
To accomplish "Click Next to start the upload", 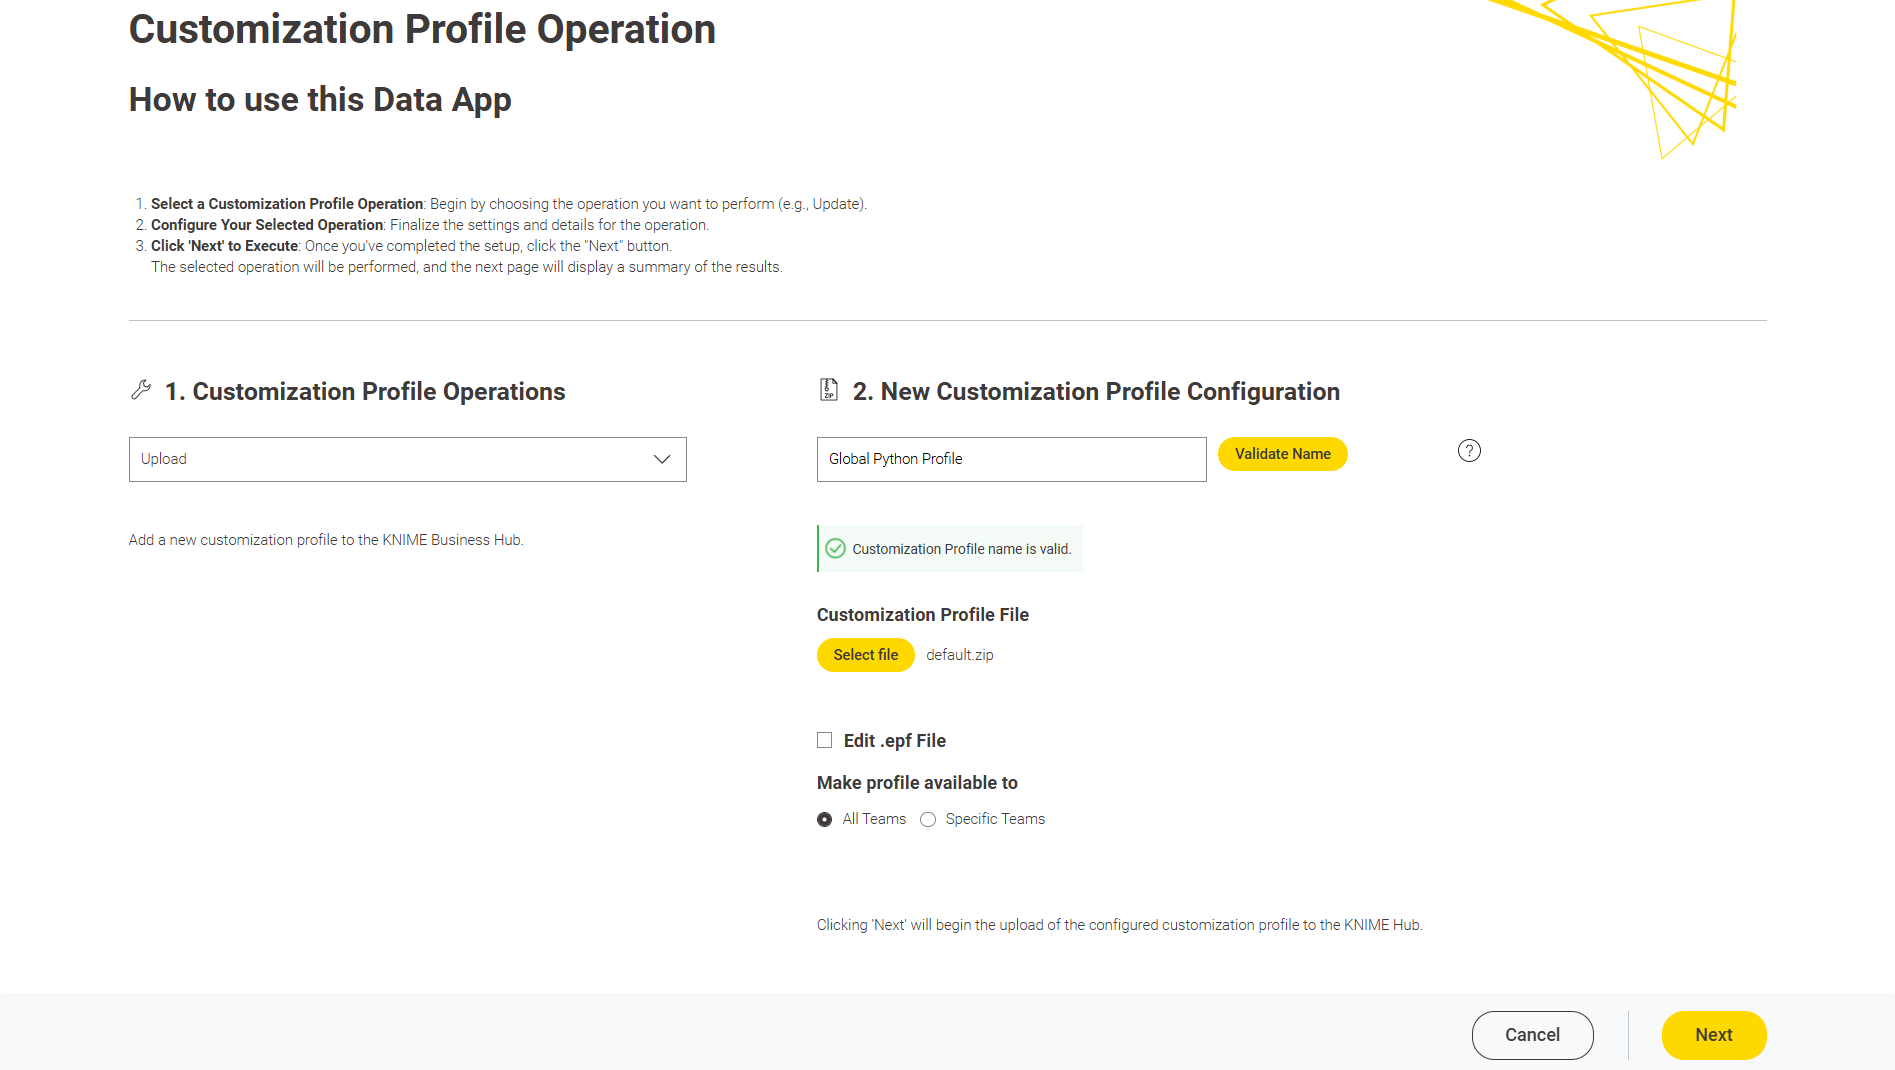I will 1713,1035.
